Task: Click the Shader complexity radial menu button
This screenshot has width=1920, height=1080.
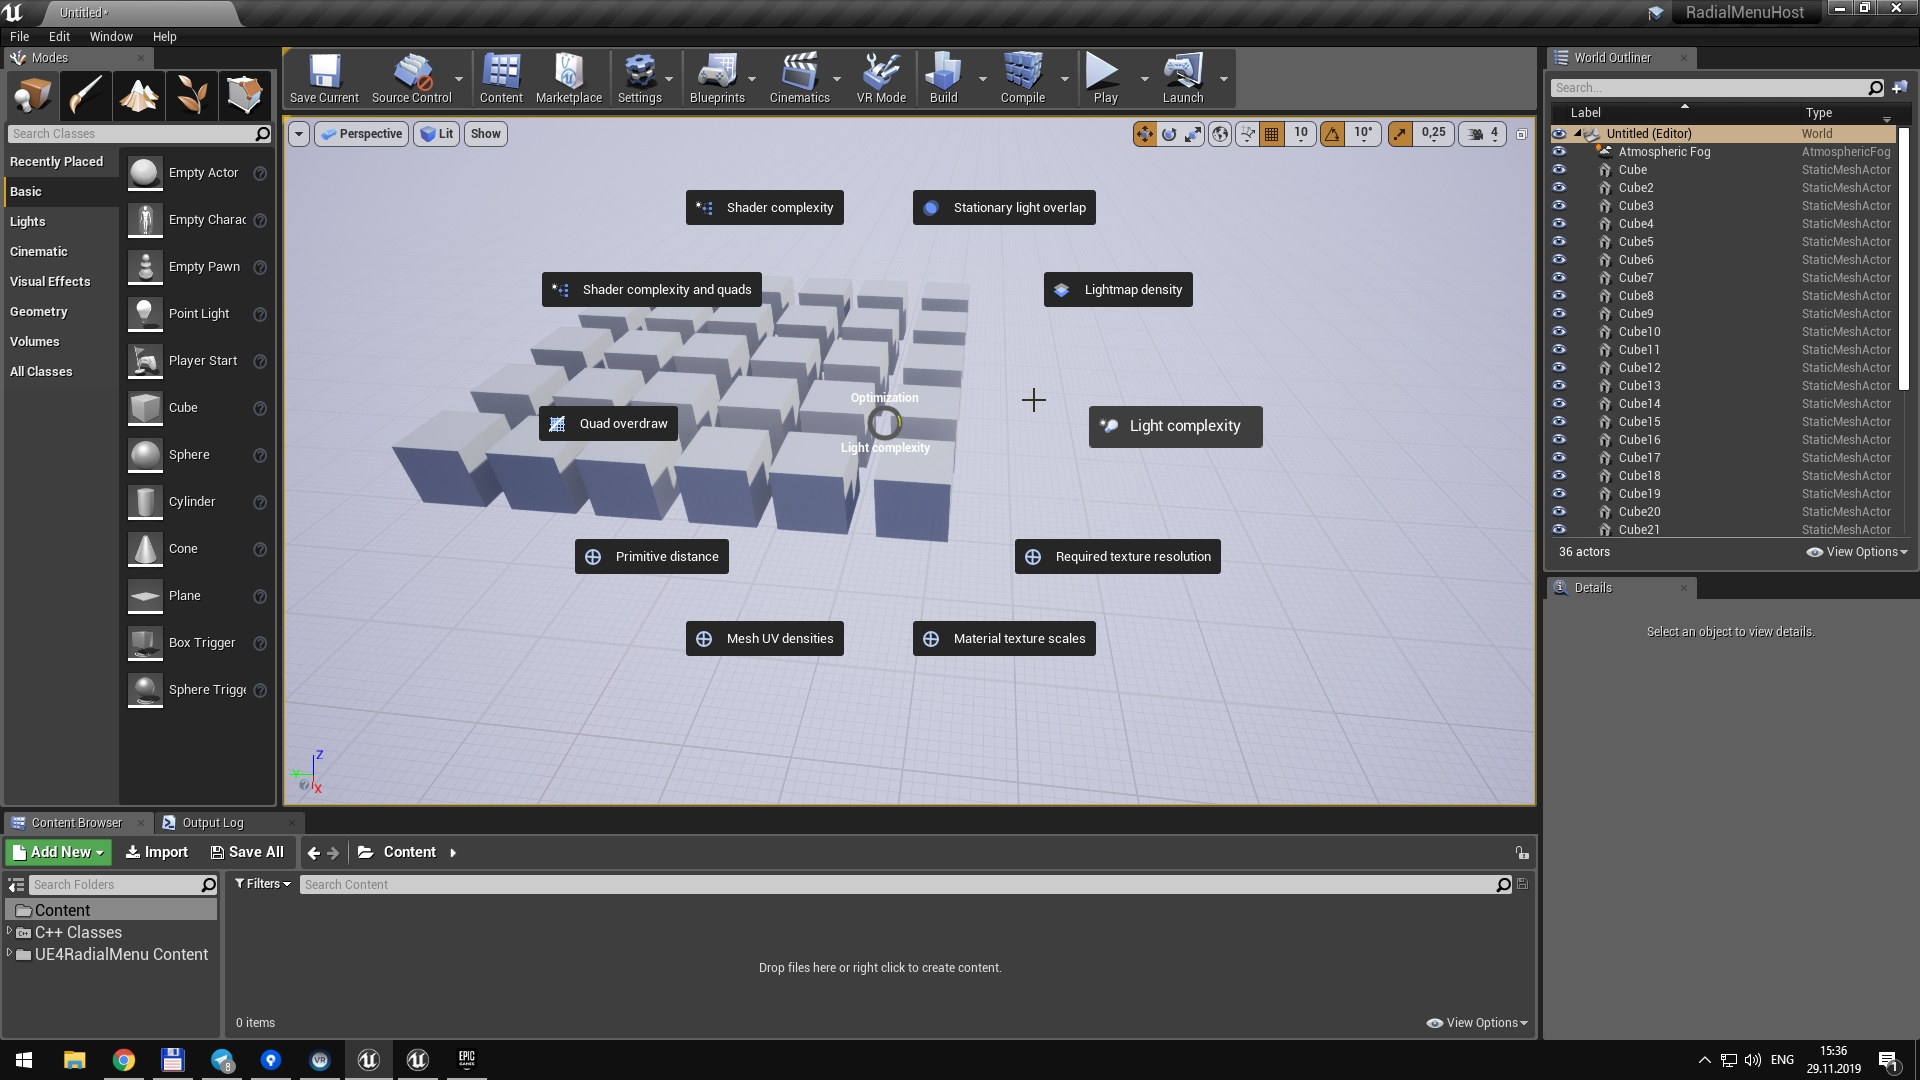Action: click(765, 208)
